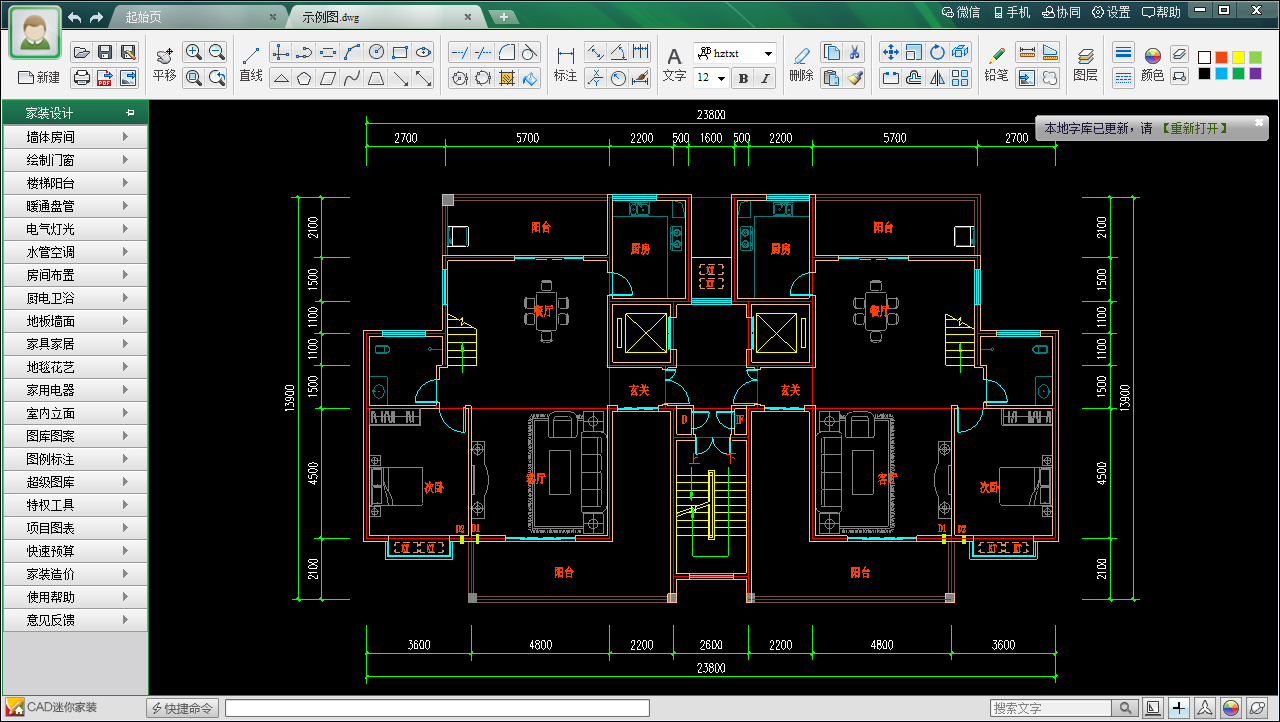Click the scissors cut icon

[x=854, y=52]
